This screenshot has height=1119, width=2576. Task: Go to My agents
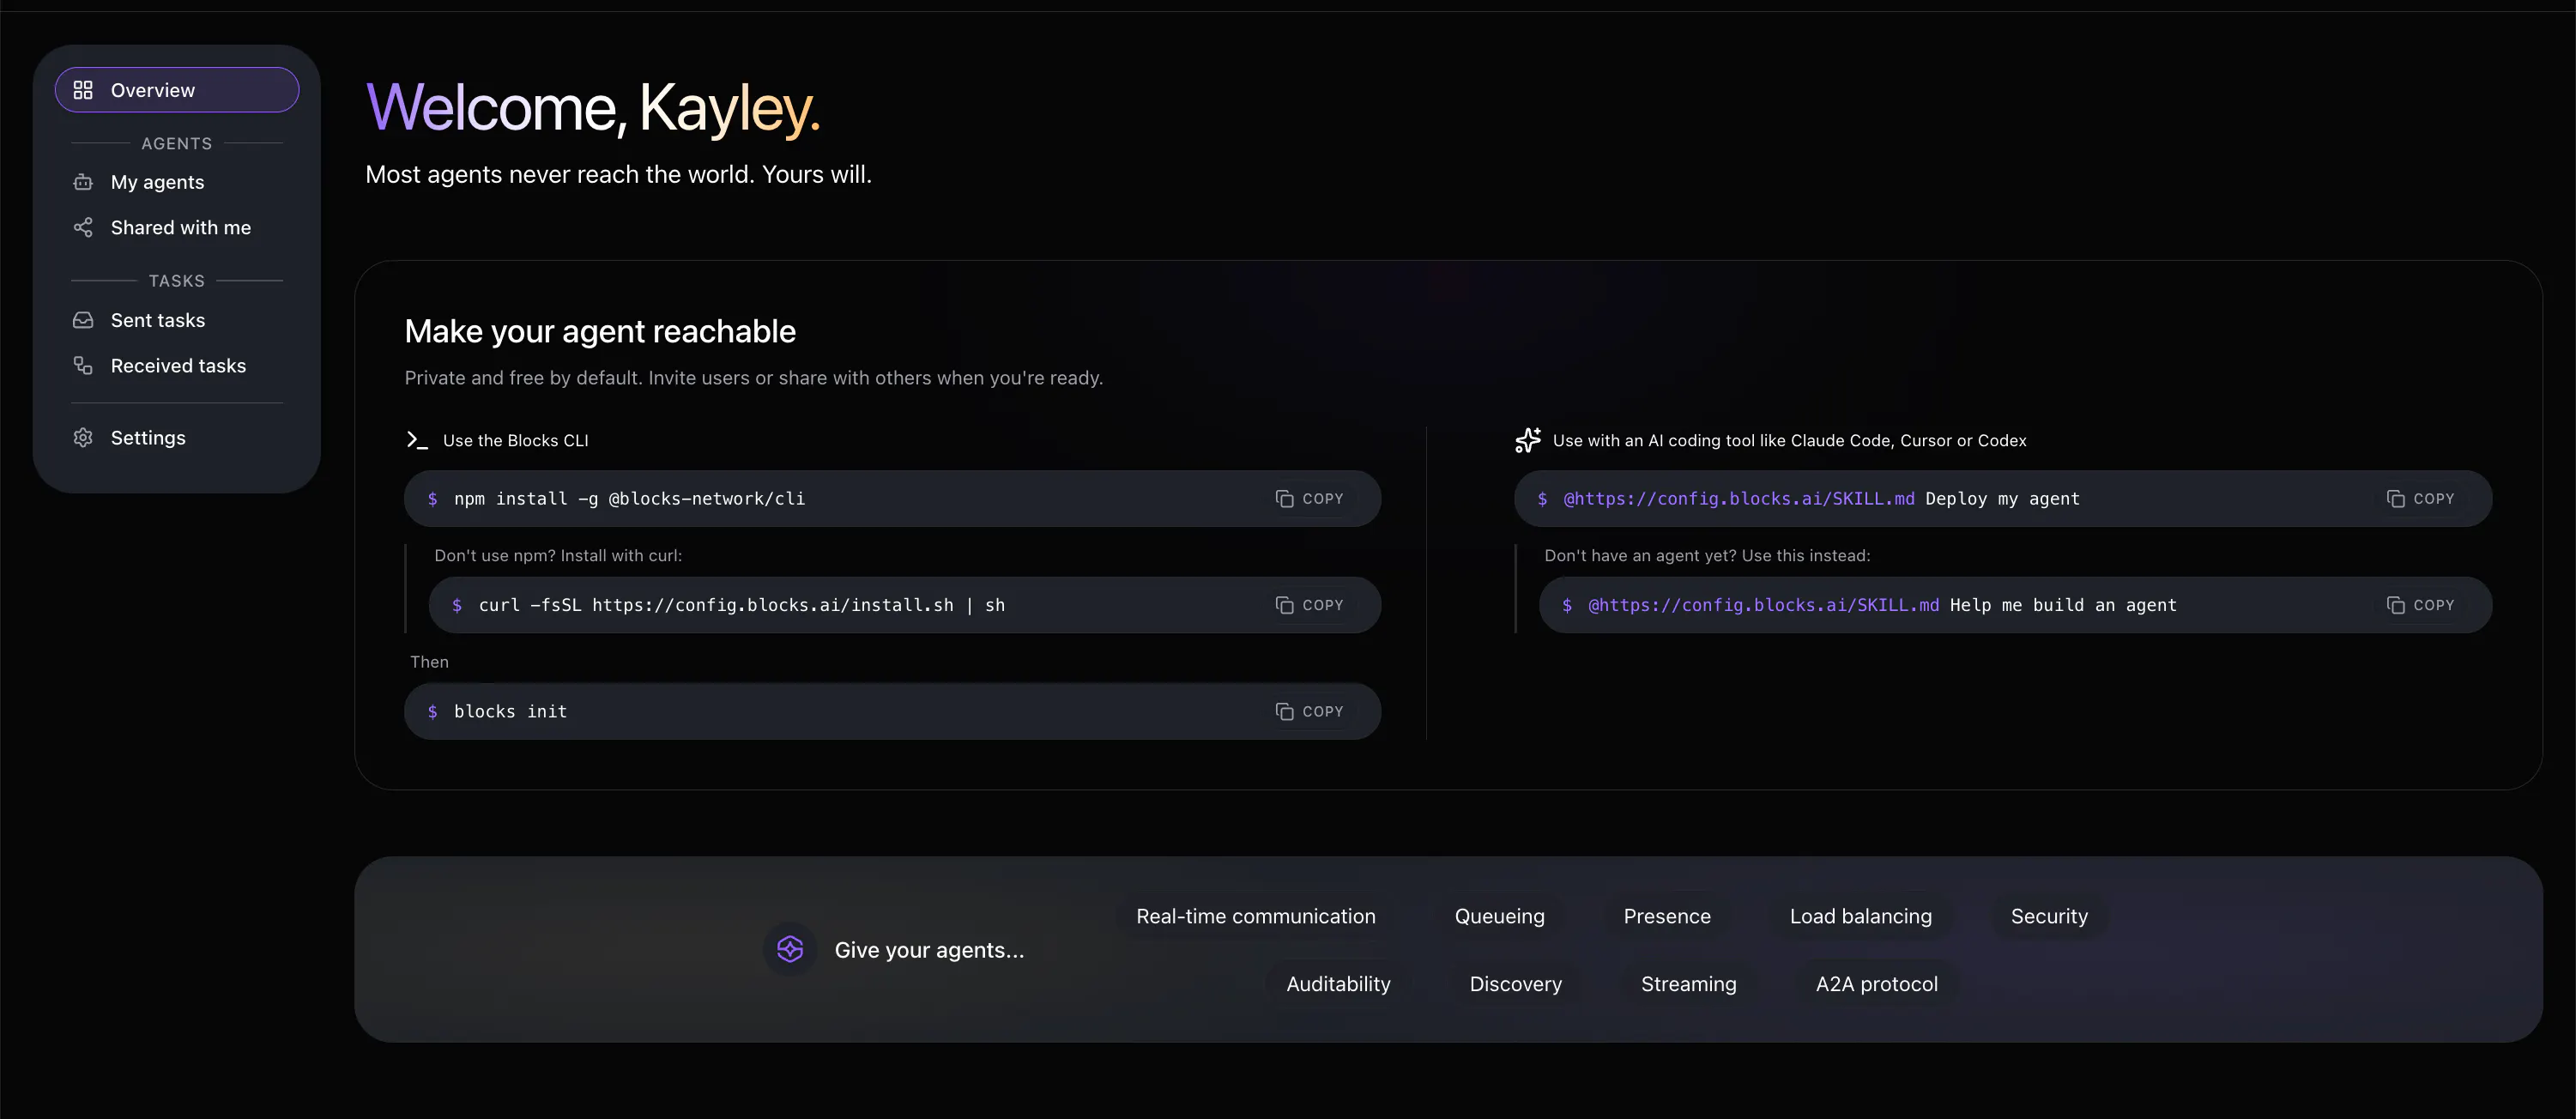tap(177, 182)
